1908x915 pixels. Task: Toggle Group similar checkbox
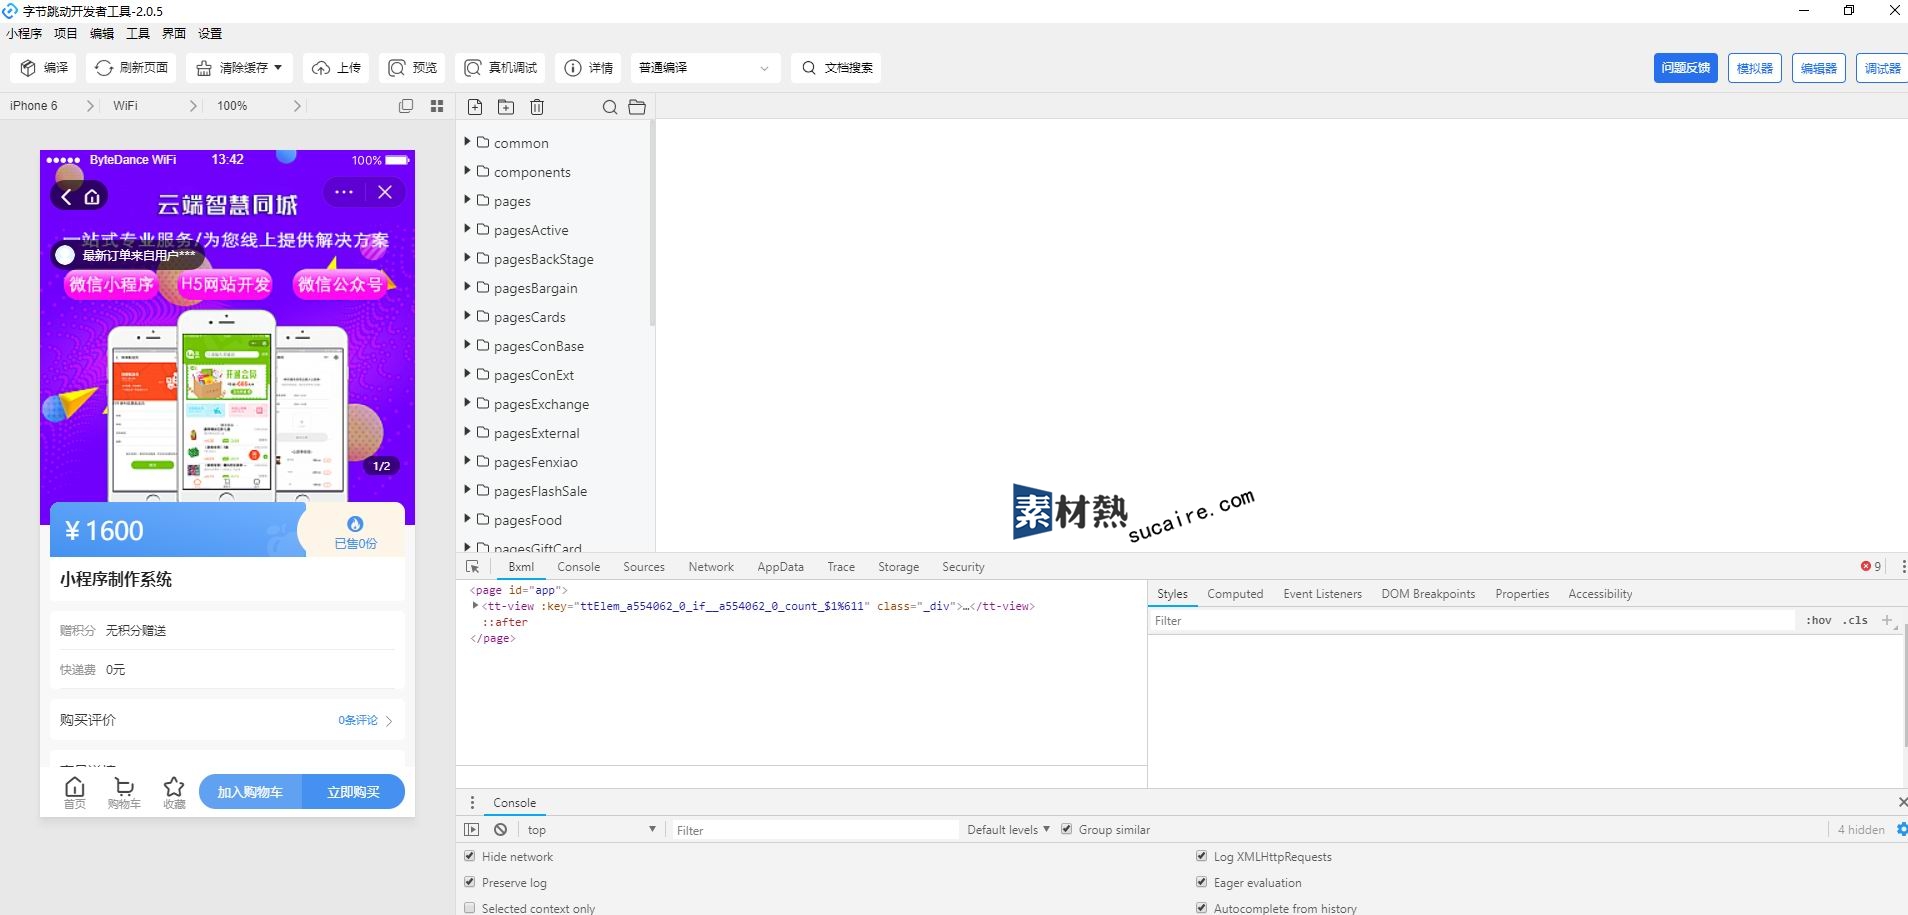tap(1066, 829)
